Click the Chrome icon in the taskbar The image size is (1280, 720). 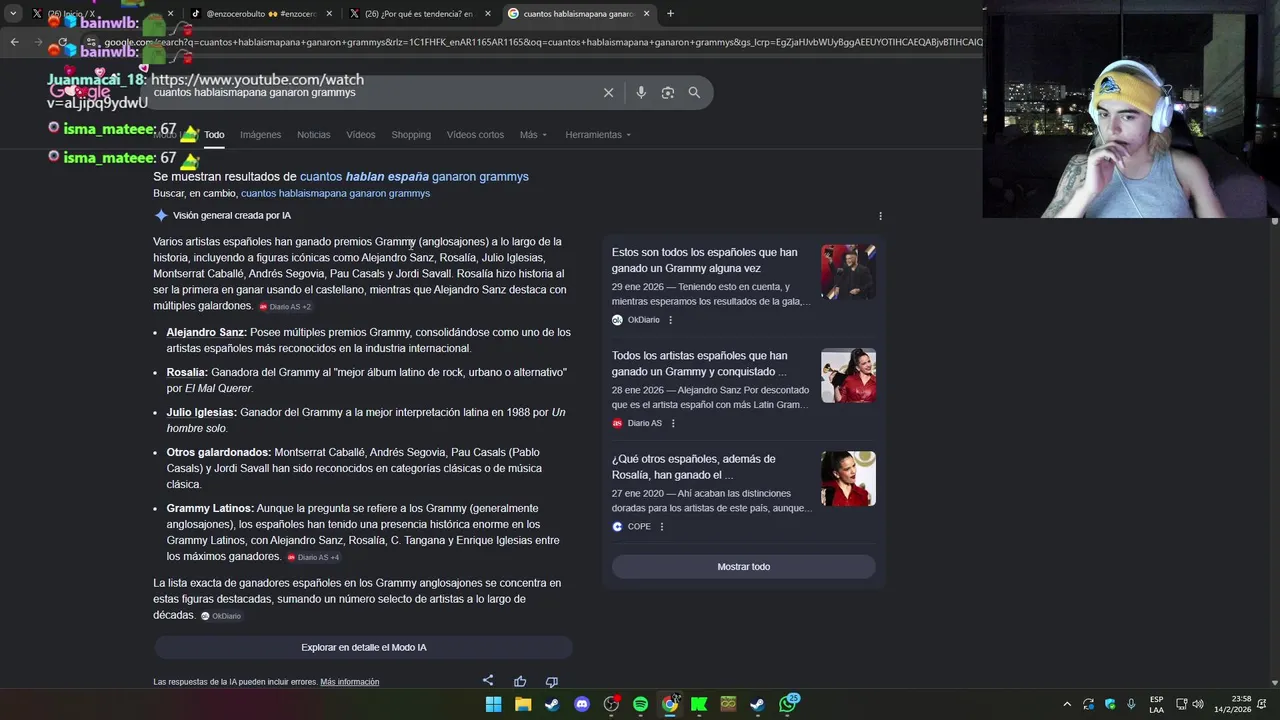pyautogui.click(x=670, y=704)
